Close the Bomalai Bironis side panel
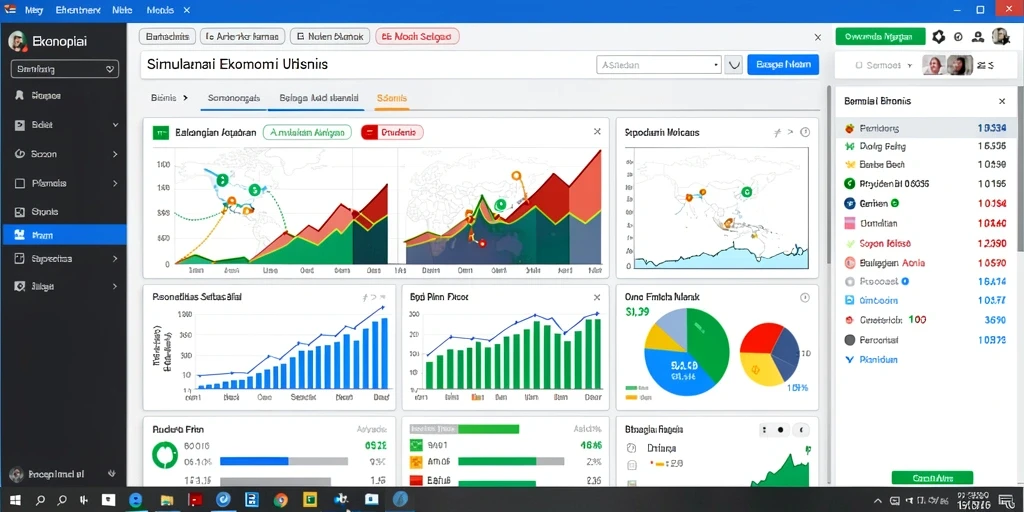 pyautogui.click(x=1002, y=101)
